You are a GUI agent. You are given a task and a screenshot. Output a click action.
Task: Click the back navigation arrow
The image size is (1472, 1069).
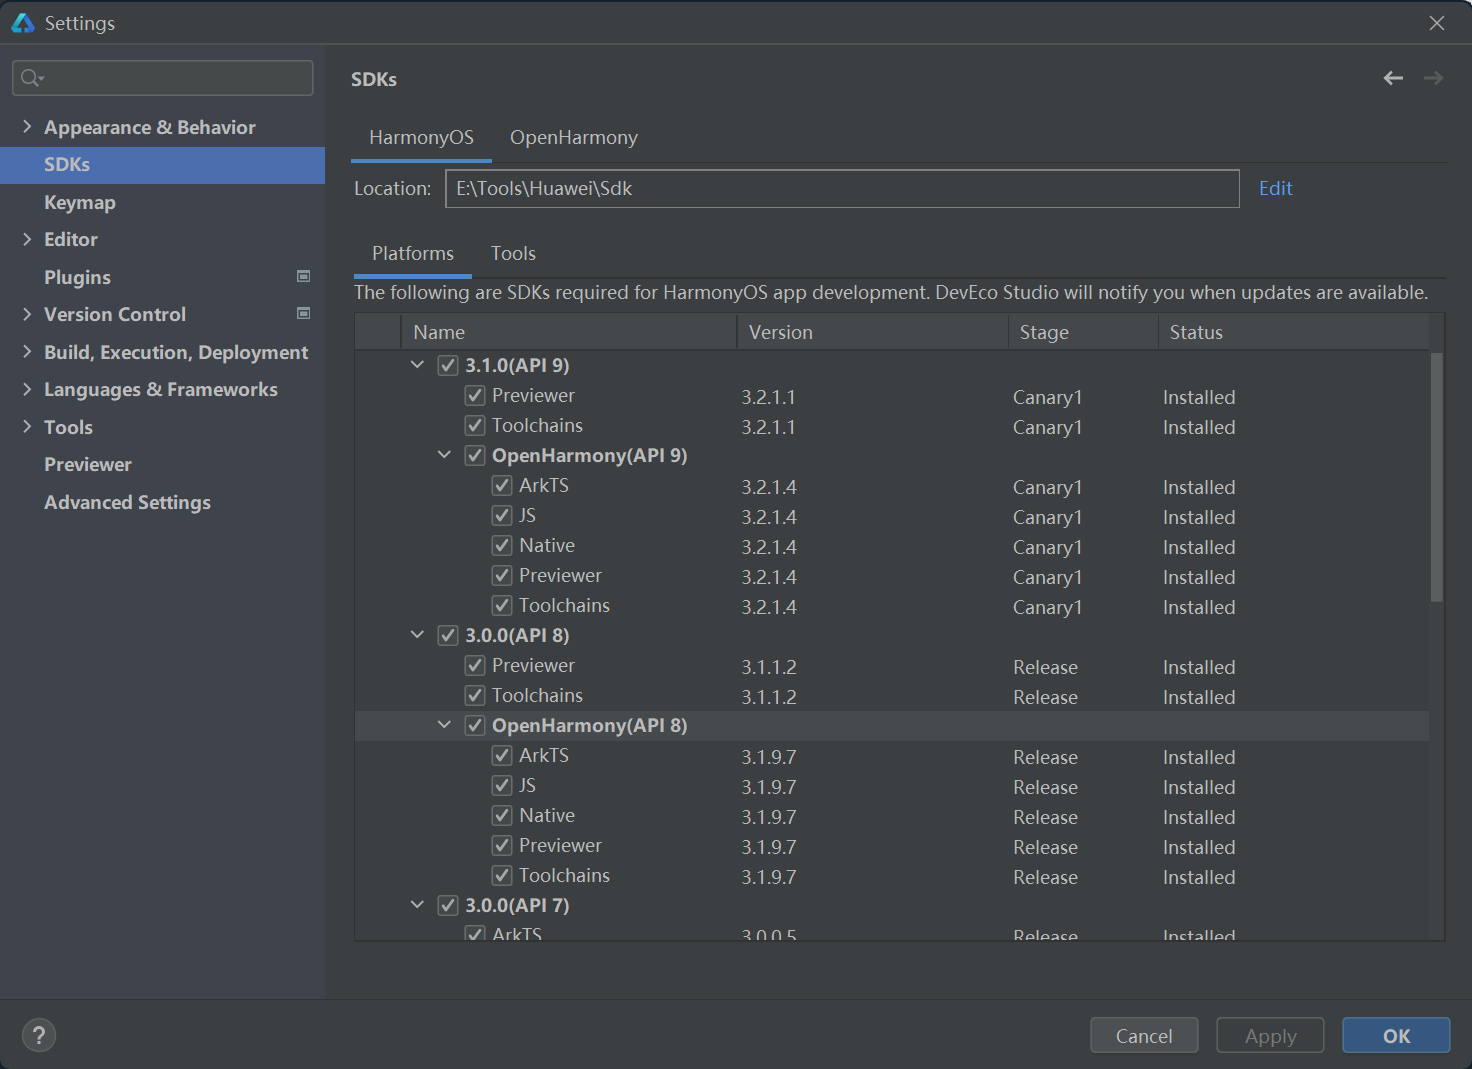[1393, 78]
